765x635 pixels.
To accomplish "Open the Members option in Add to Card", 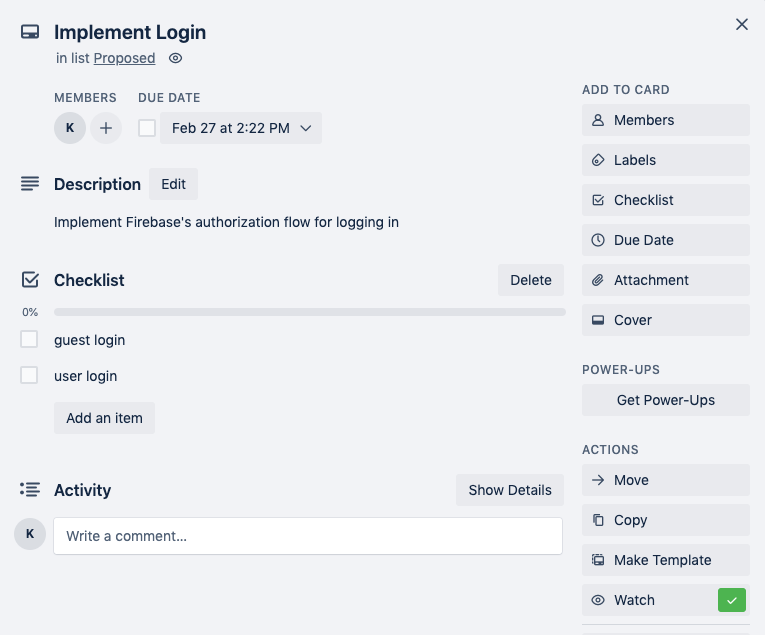I will pos(665,120).
